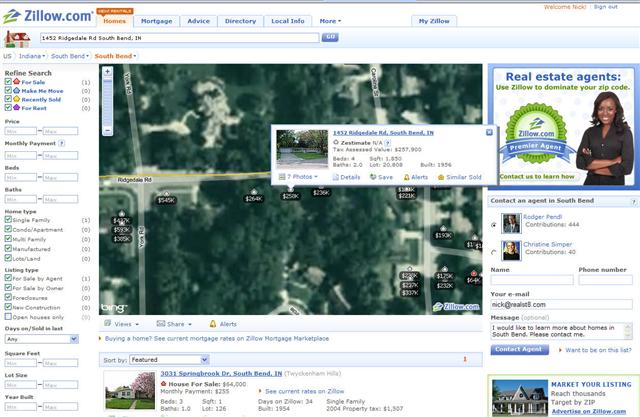
Task: Close the property info popup
Action: pos(489,132)
